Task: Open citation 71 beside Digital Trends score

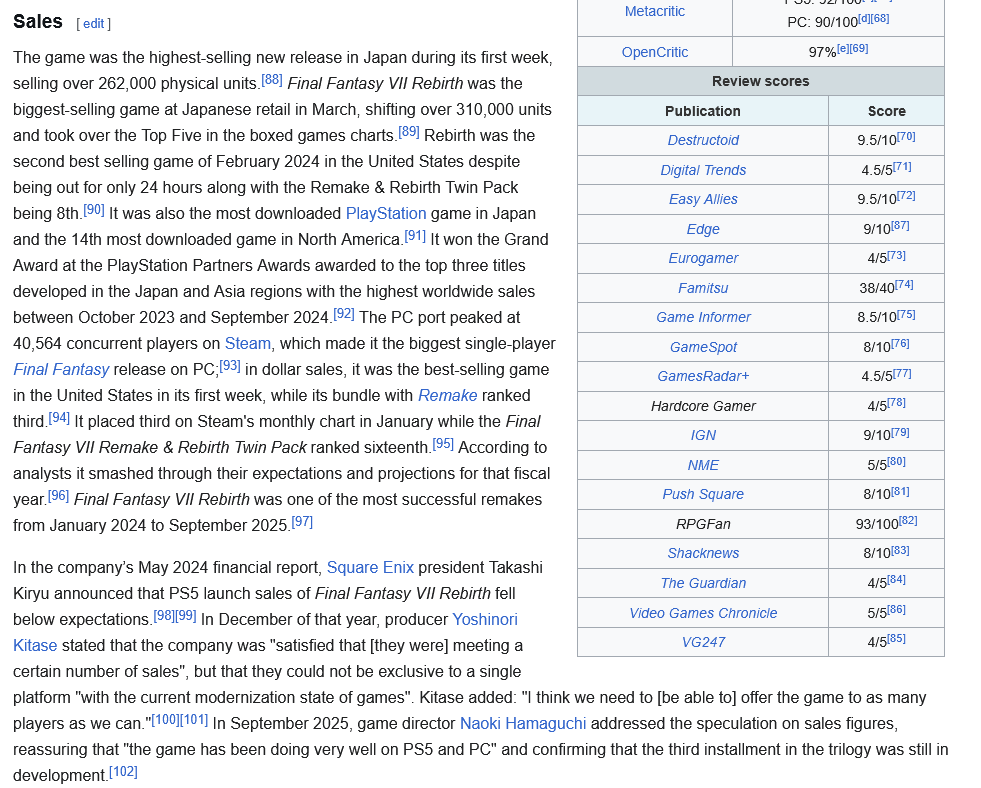Action: point(902,166)
